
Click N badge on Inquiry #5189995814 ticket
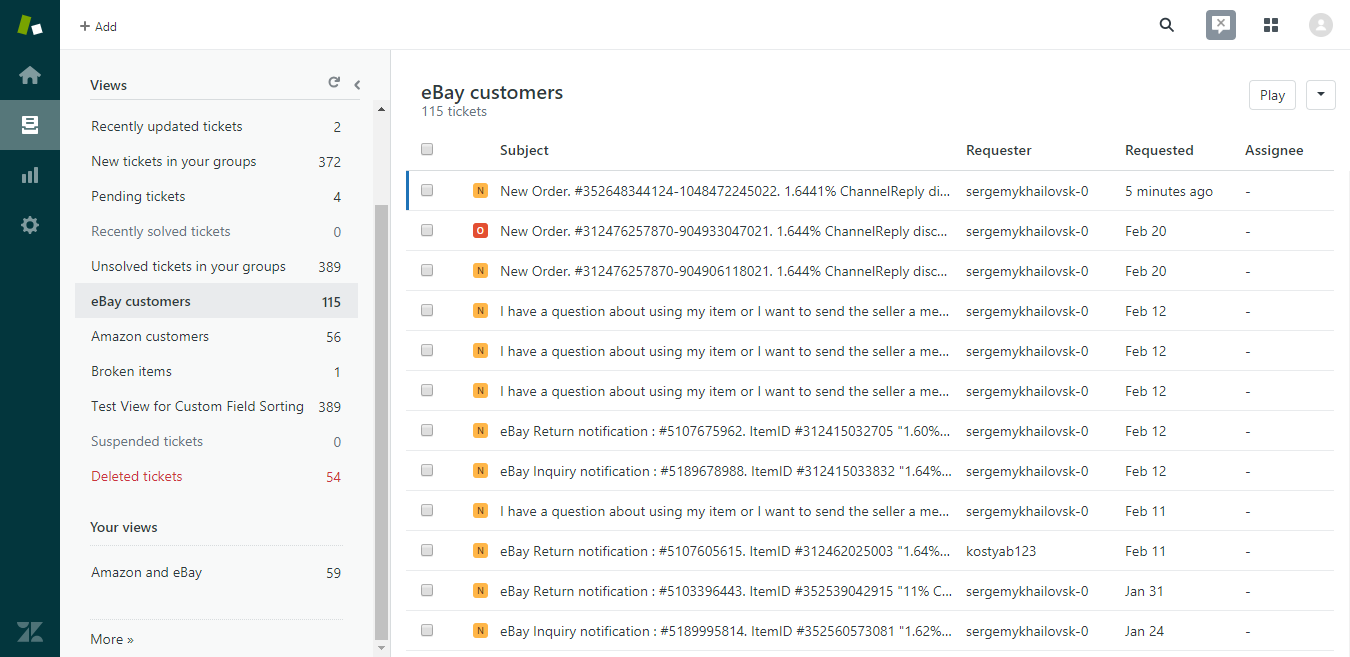(480, 631)
